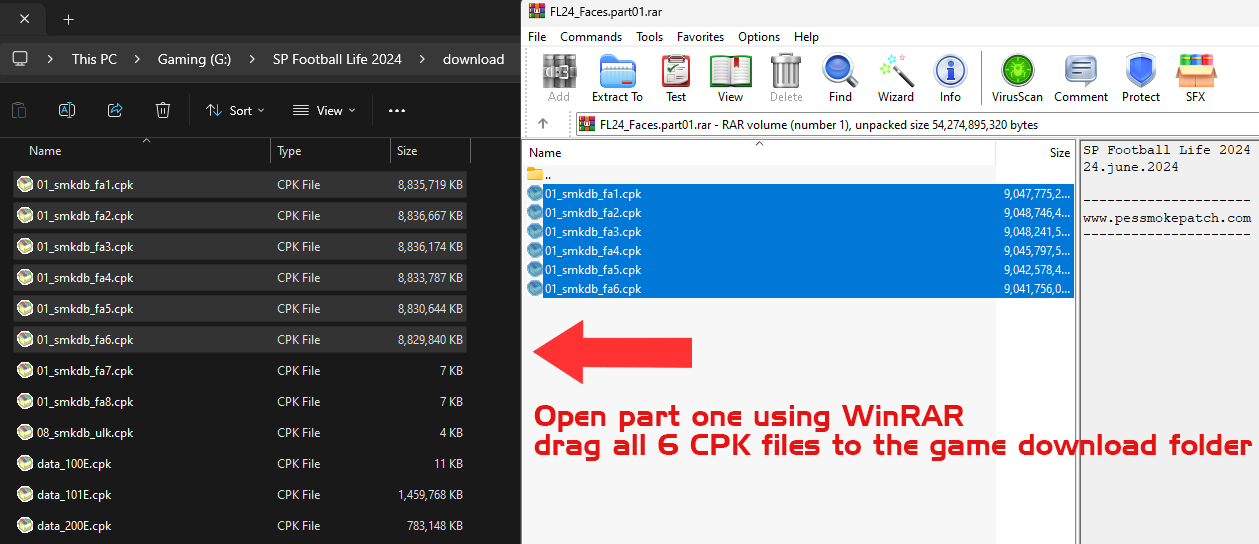Expand the chevron after Gaming (G:)

252,59
